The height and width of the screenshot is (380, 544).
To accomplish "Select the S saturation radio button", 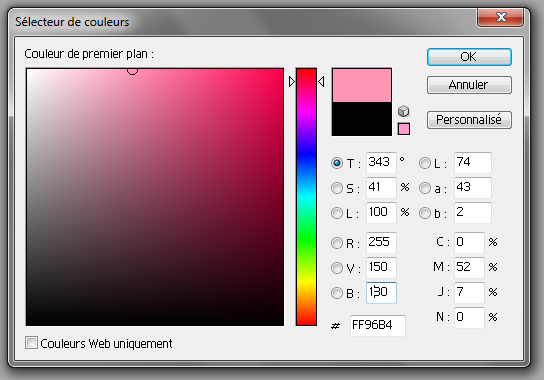I will point(337,188).
